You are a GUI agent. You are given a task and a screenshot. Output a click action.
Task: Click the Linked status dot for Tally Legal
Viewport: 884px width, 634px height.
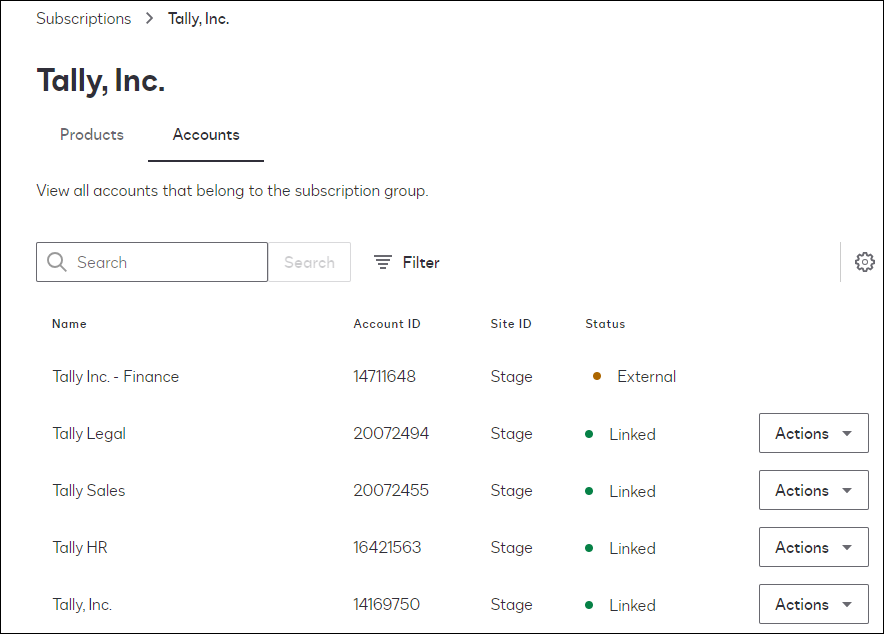tap(589, 434)
